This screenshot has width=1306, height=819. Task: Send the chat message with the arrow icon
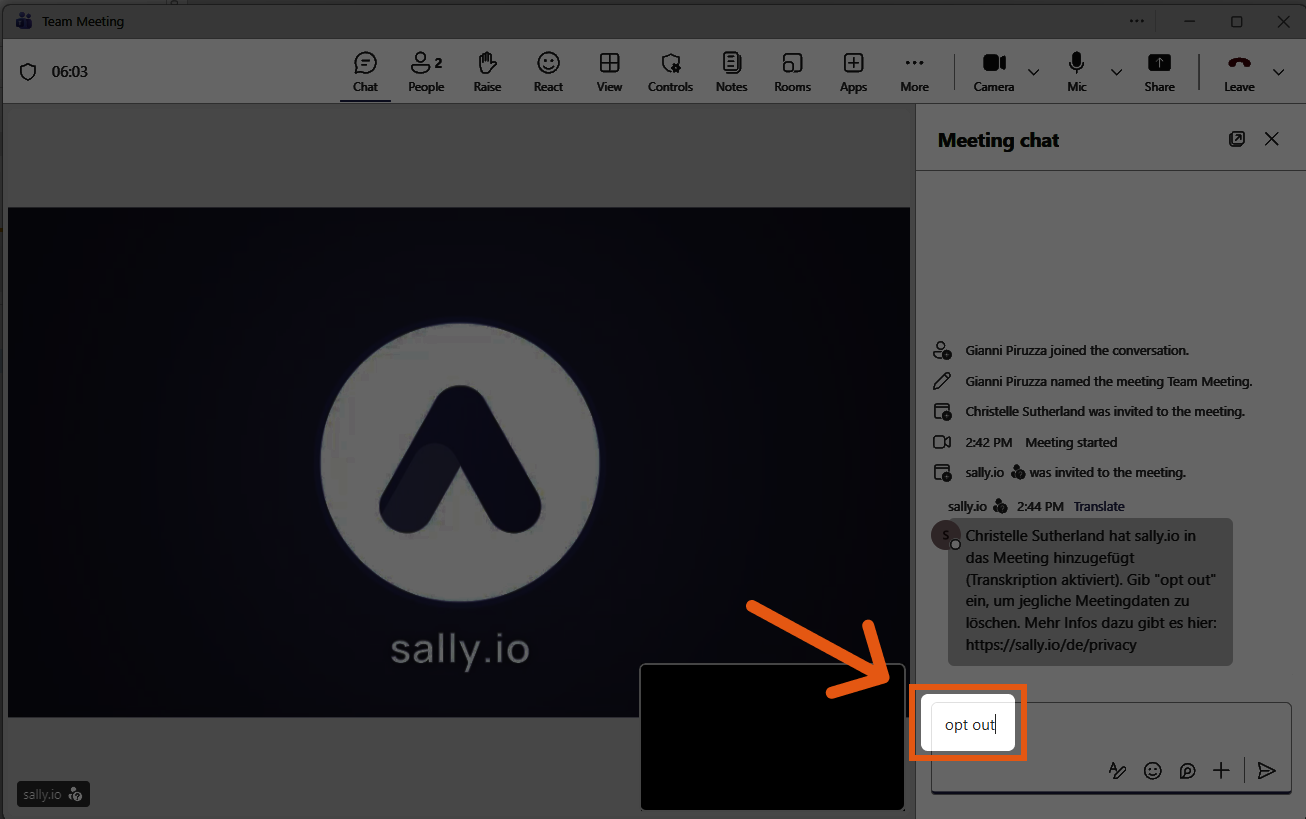(1266, 770)
